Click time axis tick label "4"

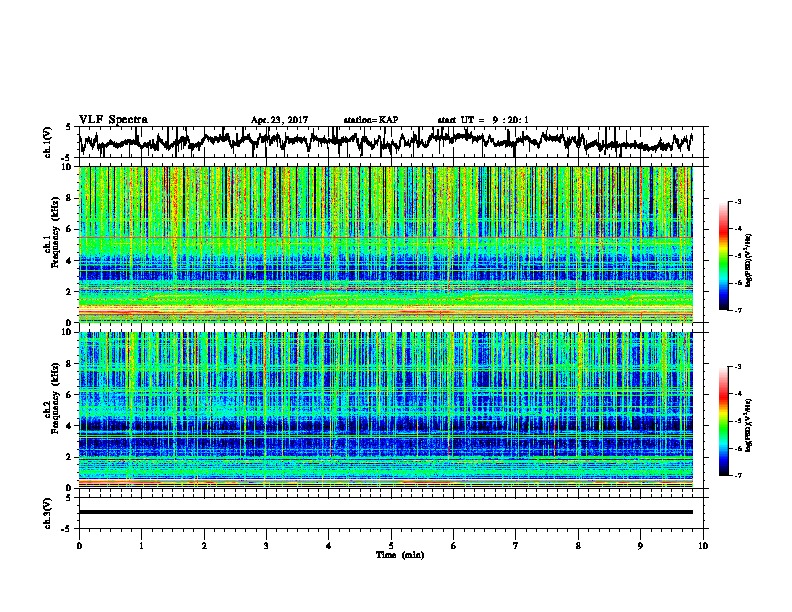pyautogui.click(x=329, y=546)
